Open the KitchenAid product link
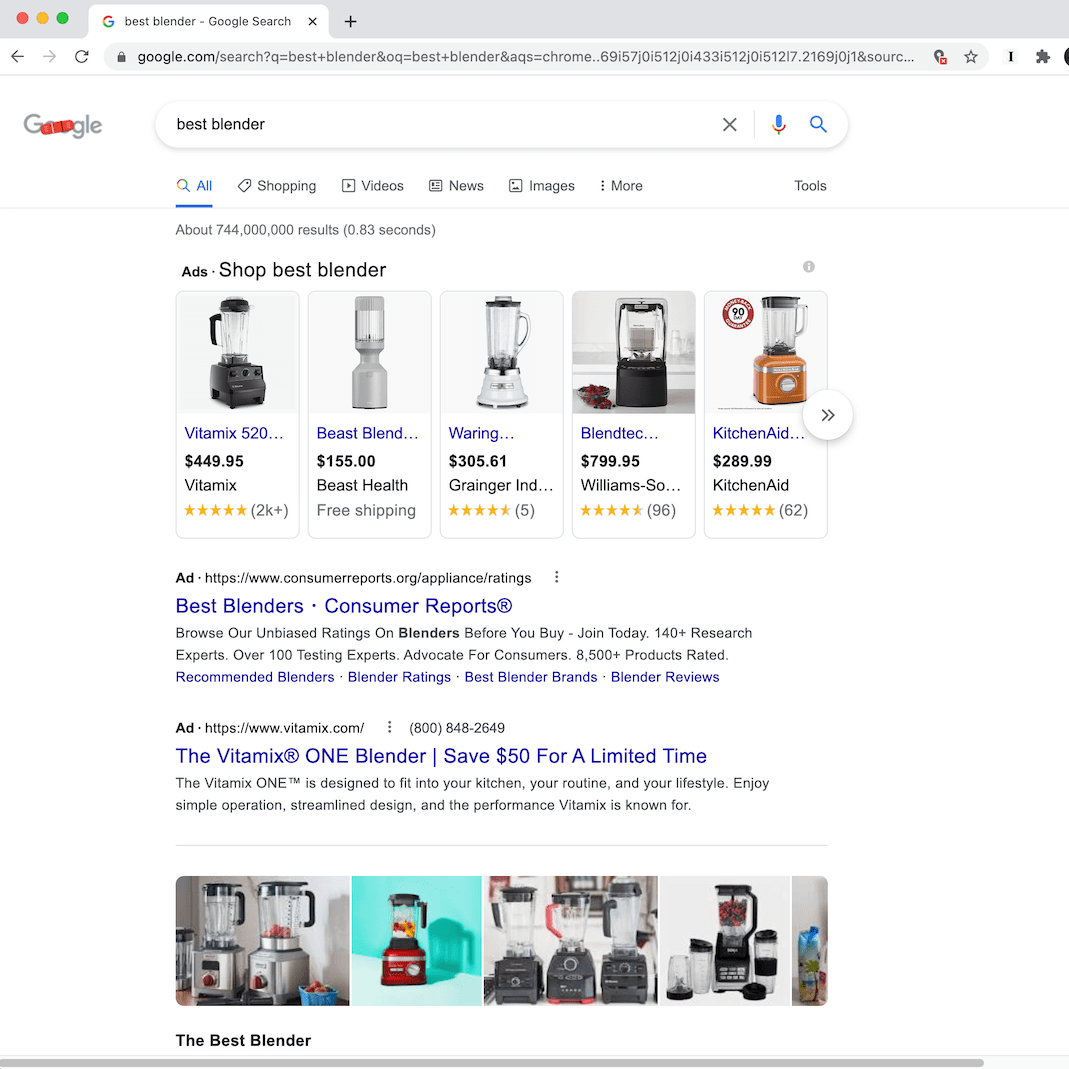Image resolution: width=1069 pixels, height=1069 pixels. [758, 434]
